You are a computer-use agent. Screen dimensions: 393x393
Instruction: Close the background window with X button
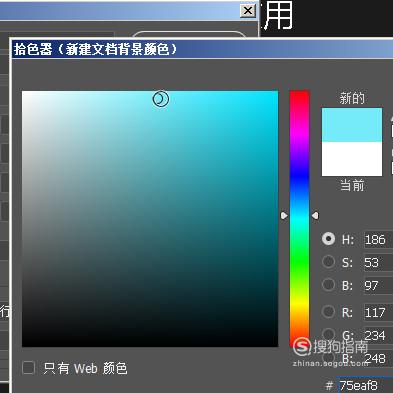tap(248, 11)
